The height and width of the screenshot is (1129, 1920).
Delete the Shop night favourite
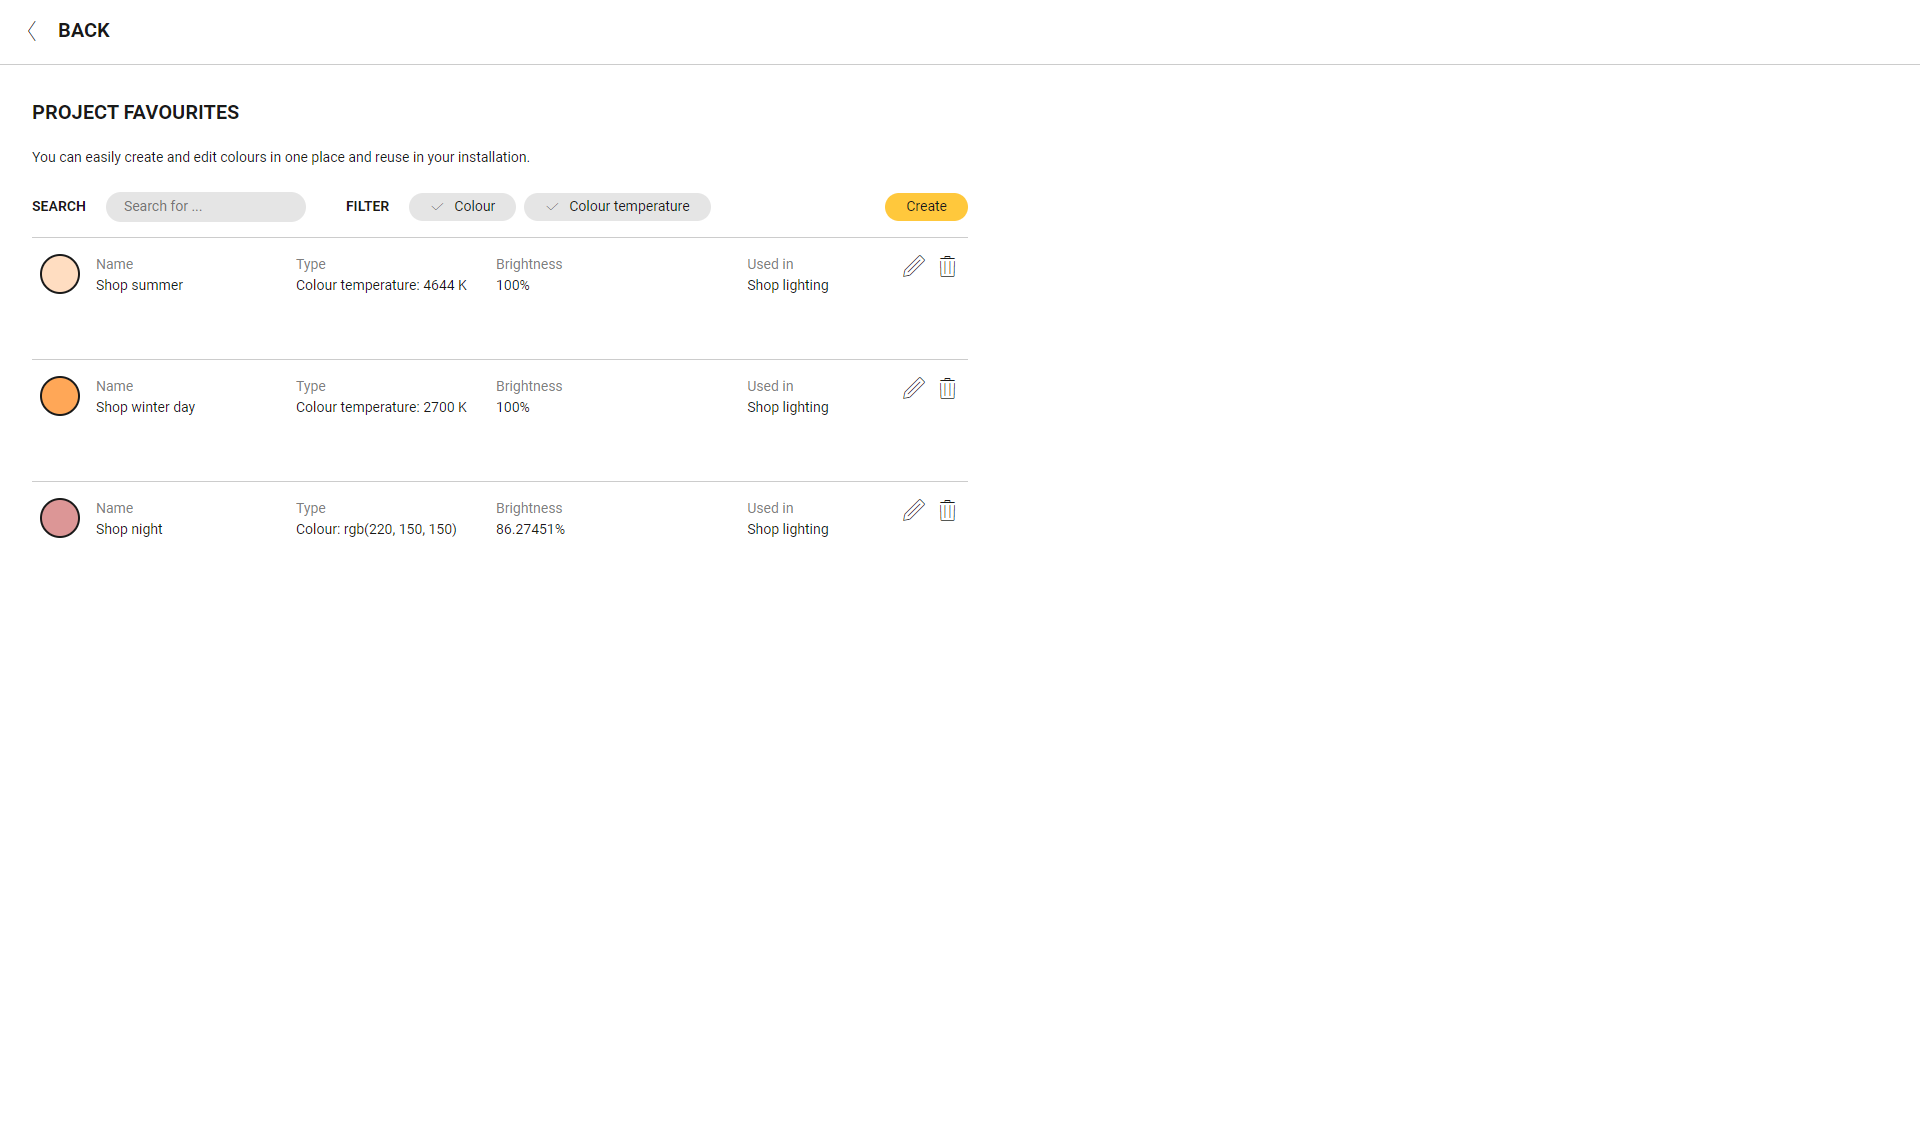pos(947,510)
